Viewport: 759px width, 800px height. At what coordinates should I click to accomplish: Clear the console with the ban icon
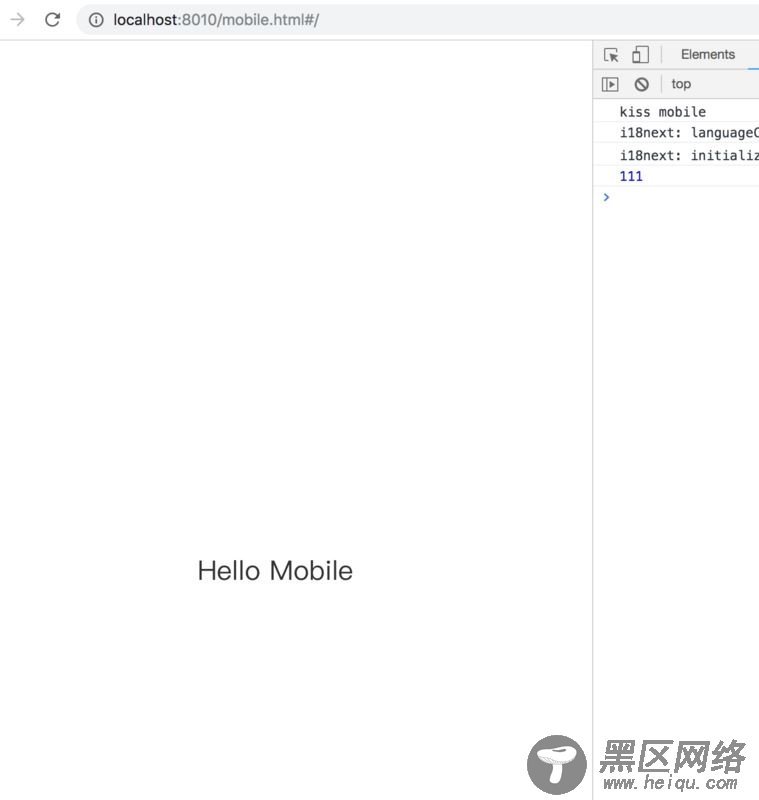(x=642, y=84)
